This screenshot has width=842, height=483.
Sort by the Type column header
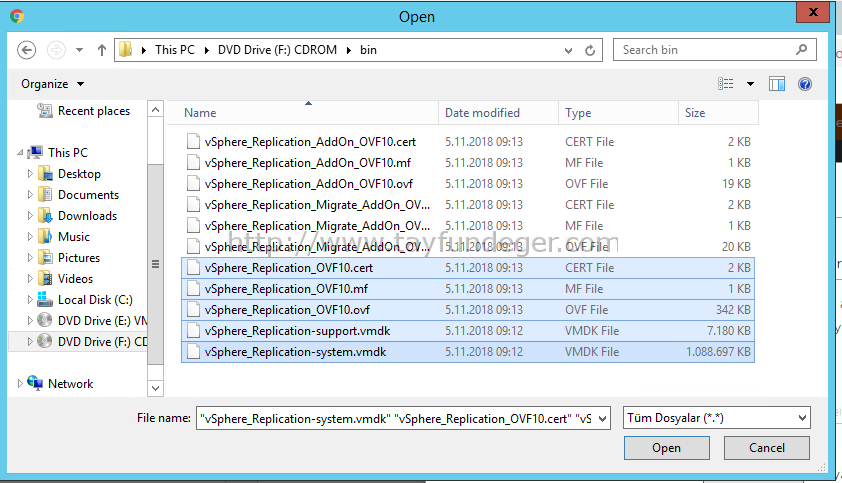619,113
